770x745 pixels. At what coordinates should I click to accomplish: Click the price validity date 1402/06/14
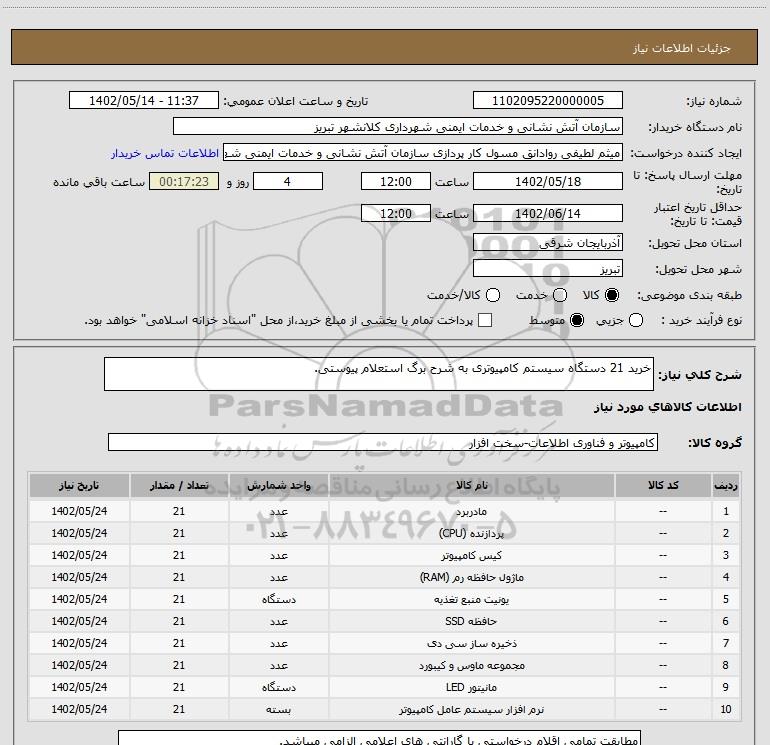point(548,213)
